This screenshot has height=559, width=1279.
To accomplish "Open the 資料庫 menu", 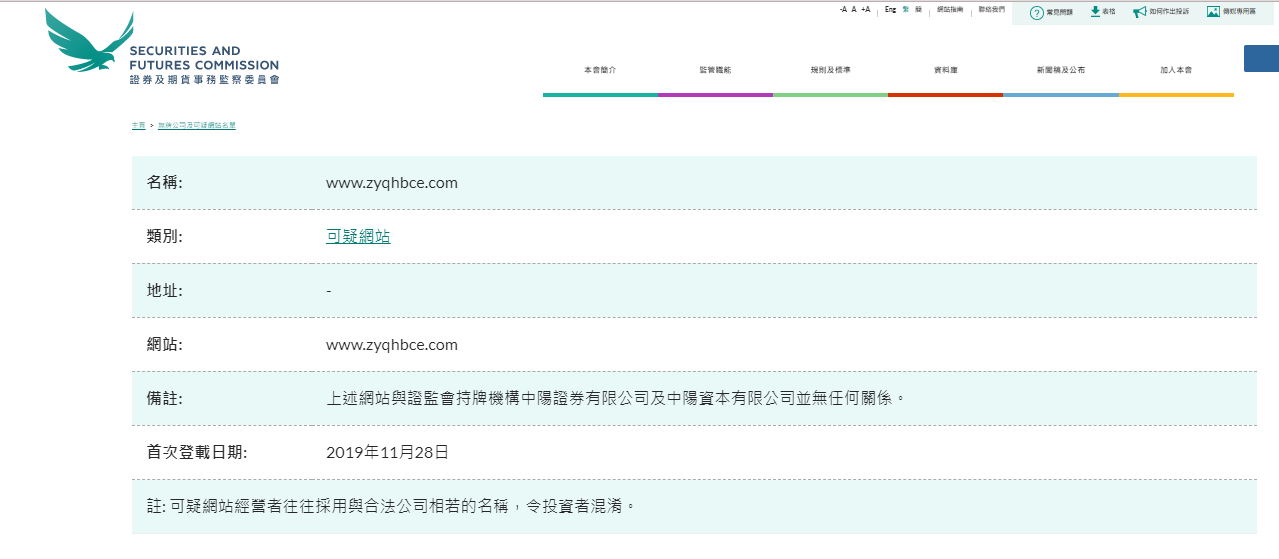I will pyautogui.click(x=945, y=71).
